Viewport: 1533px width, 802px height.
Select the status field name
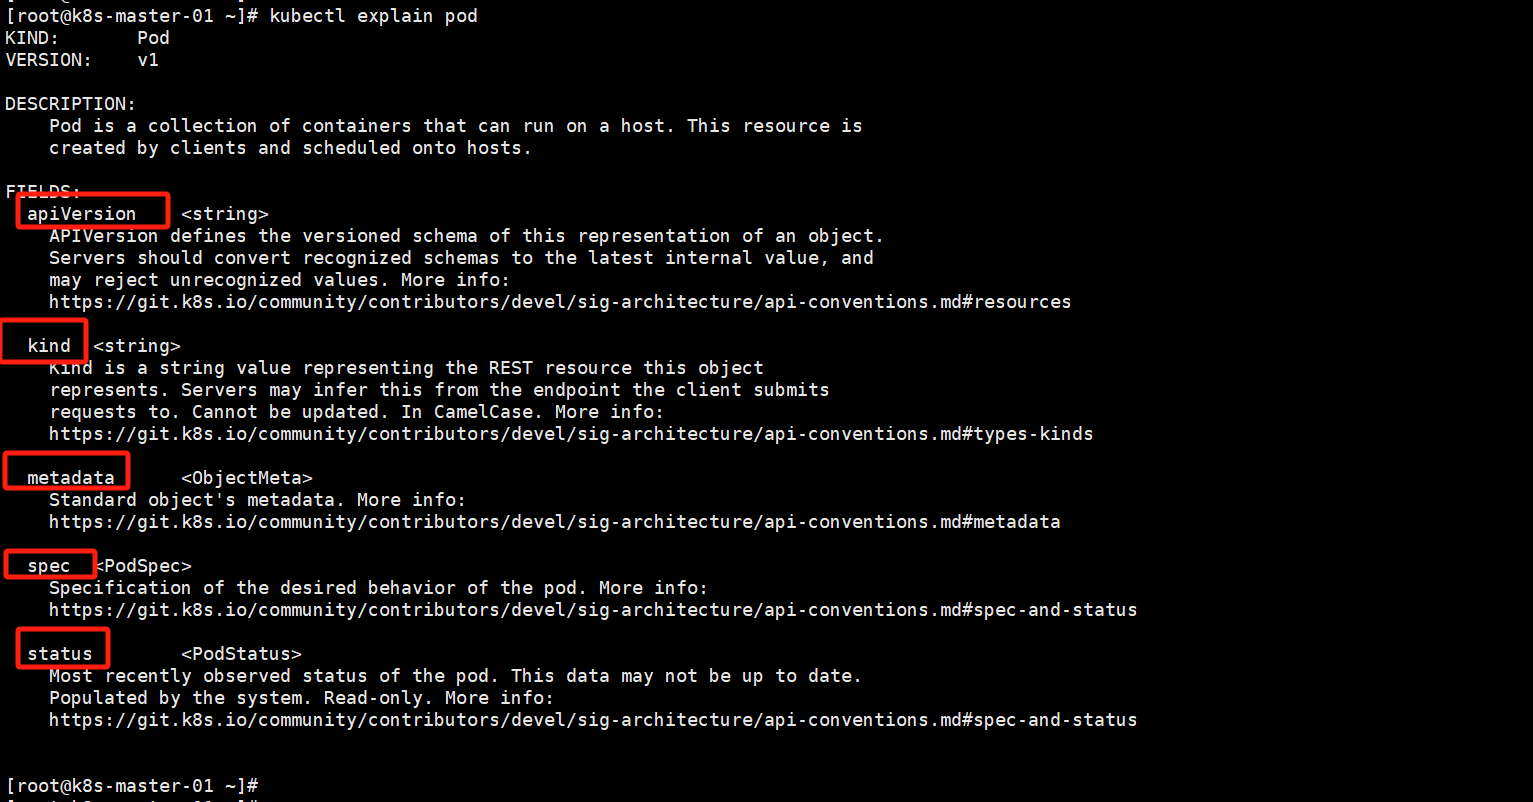59,654
